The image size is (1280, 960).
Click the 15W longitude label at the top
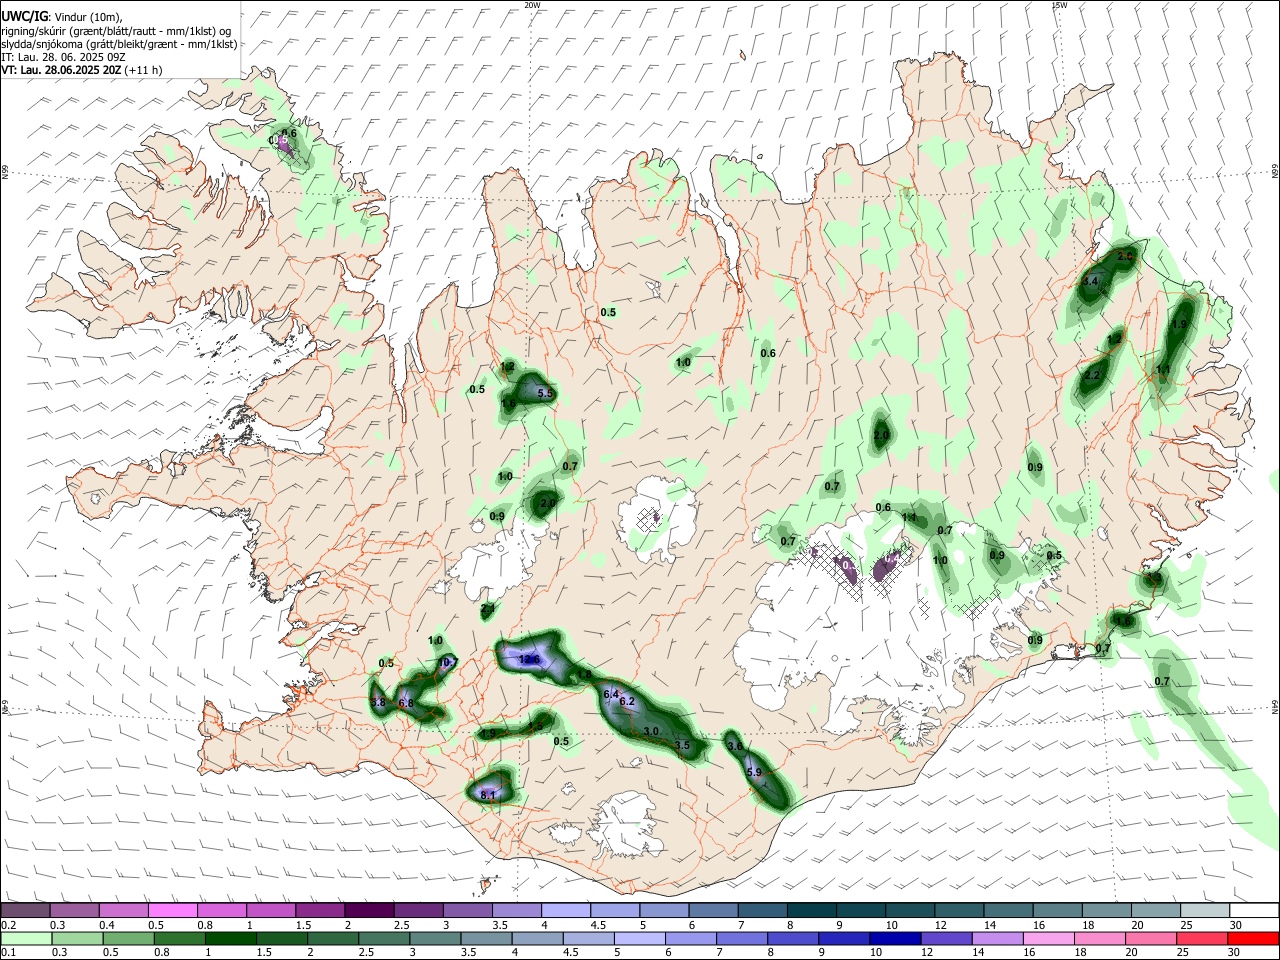tap(1059, 5)
